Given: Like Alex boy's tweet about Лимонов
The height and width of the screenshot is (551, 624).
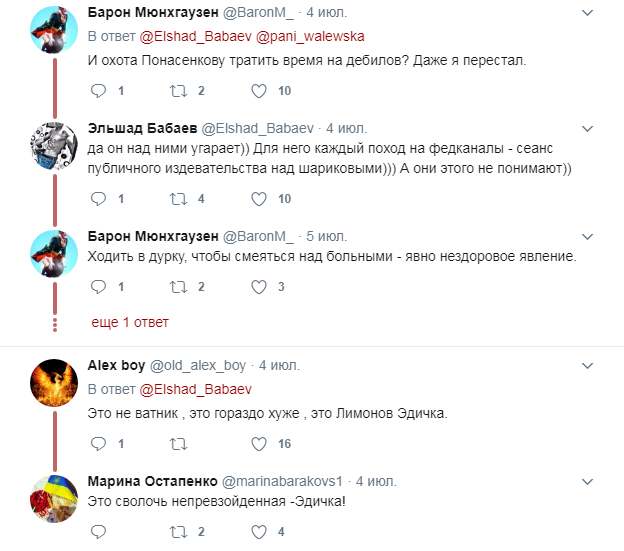Looking at the screenshot, I should tap(258, 443).
